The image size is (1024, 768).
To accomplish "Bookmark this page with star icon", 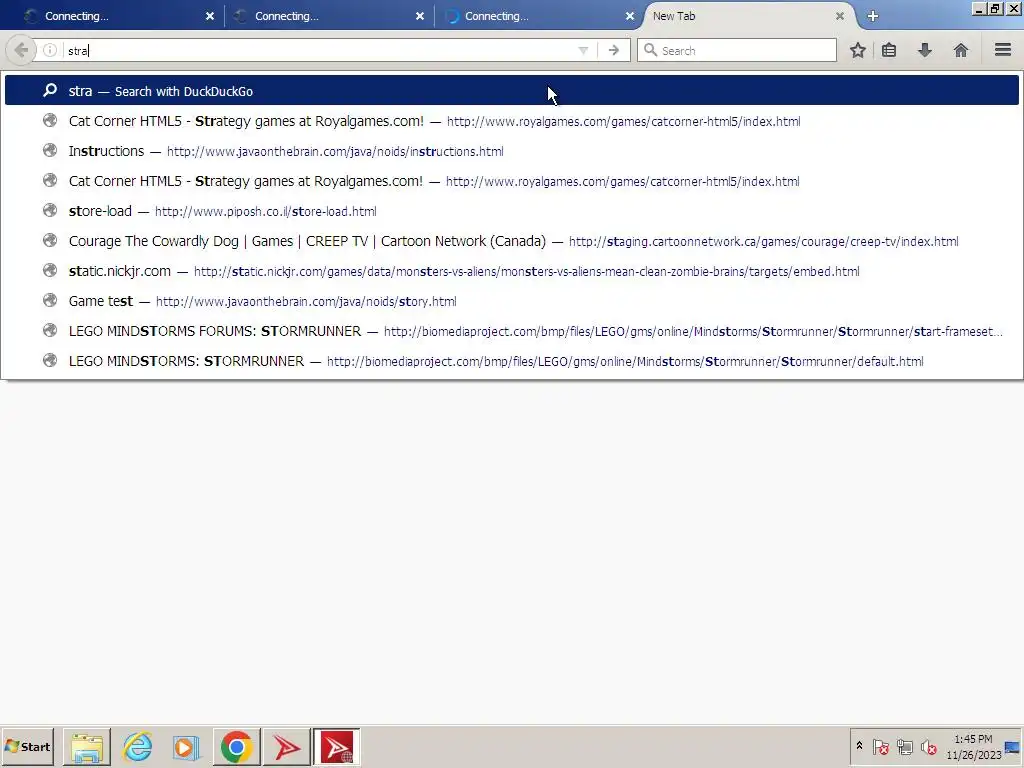I will (x=858, y=50).
